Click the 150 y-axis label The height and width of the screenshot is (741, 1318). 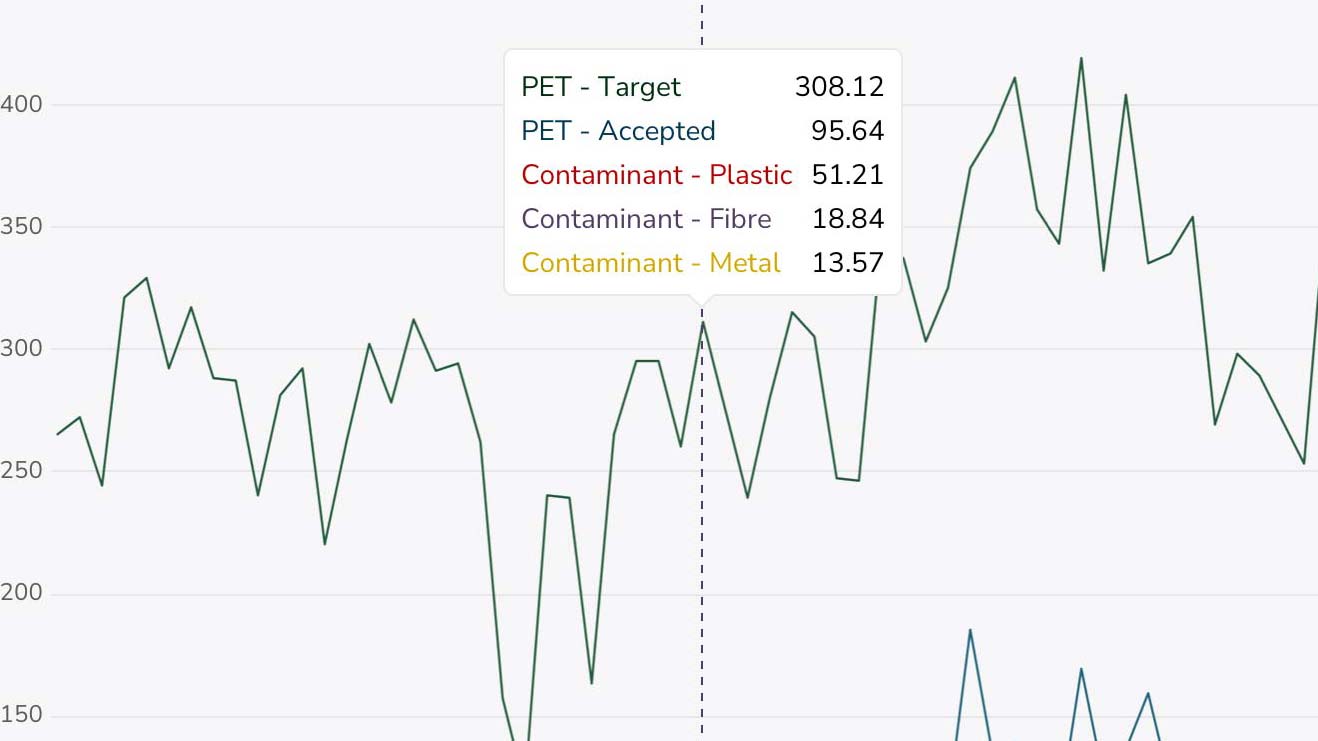pyautogui.click(x=20, y=716)
